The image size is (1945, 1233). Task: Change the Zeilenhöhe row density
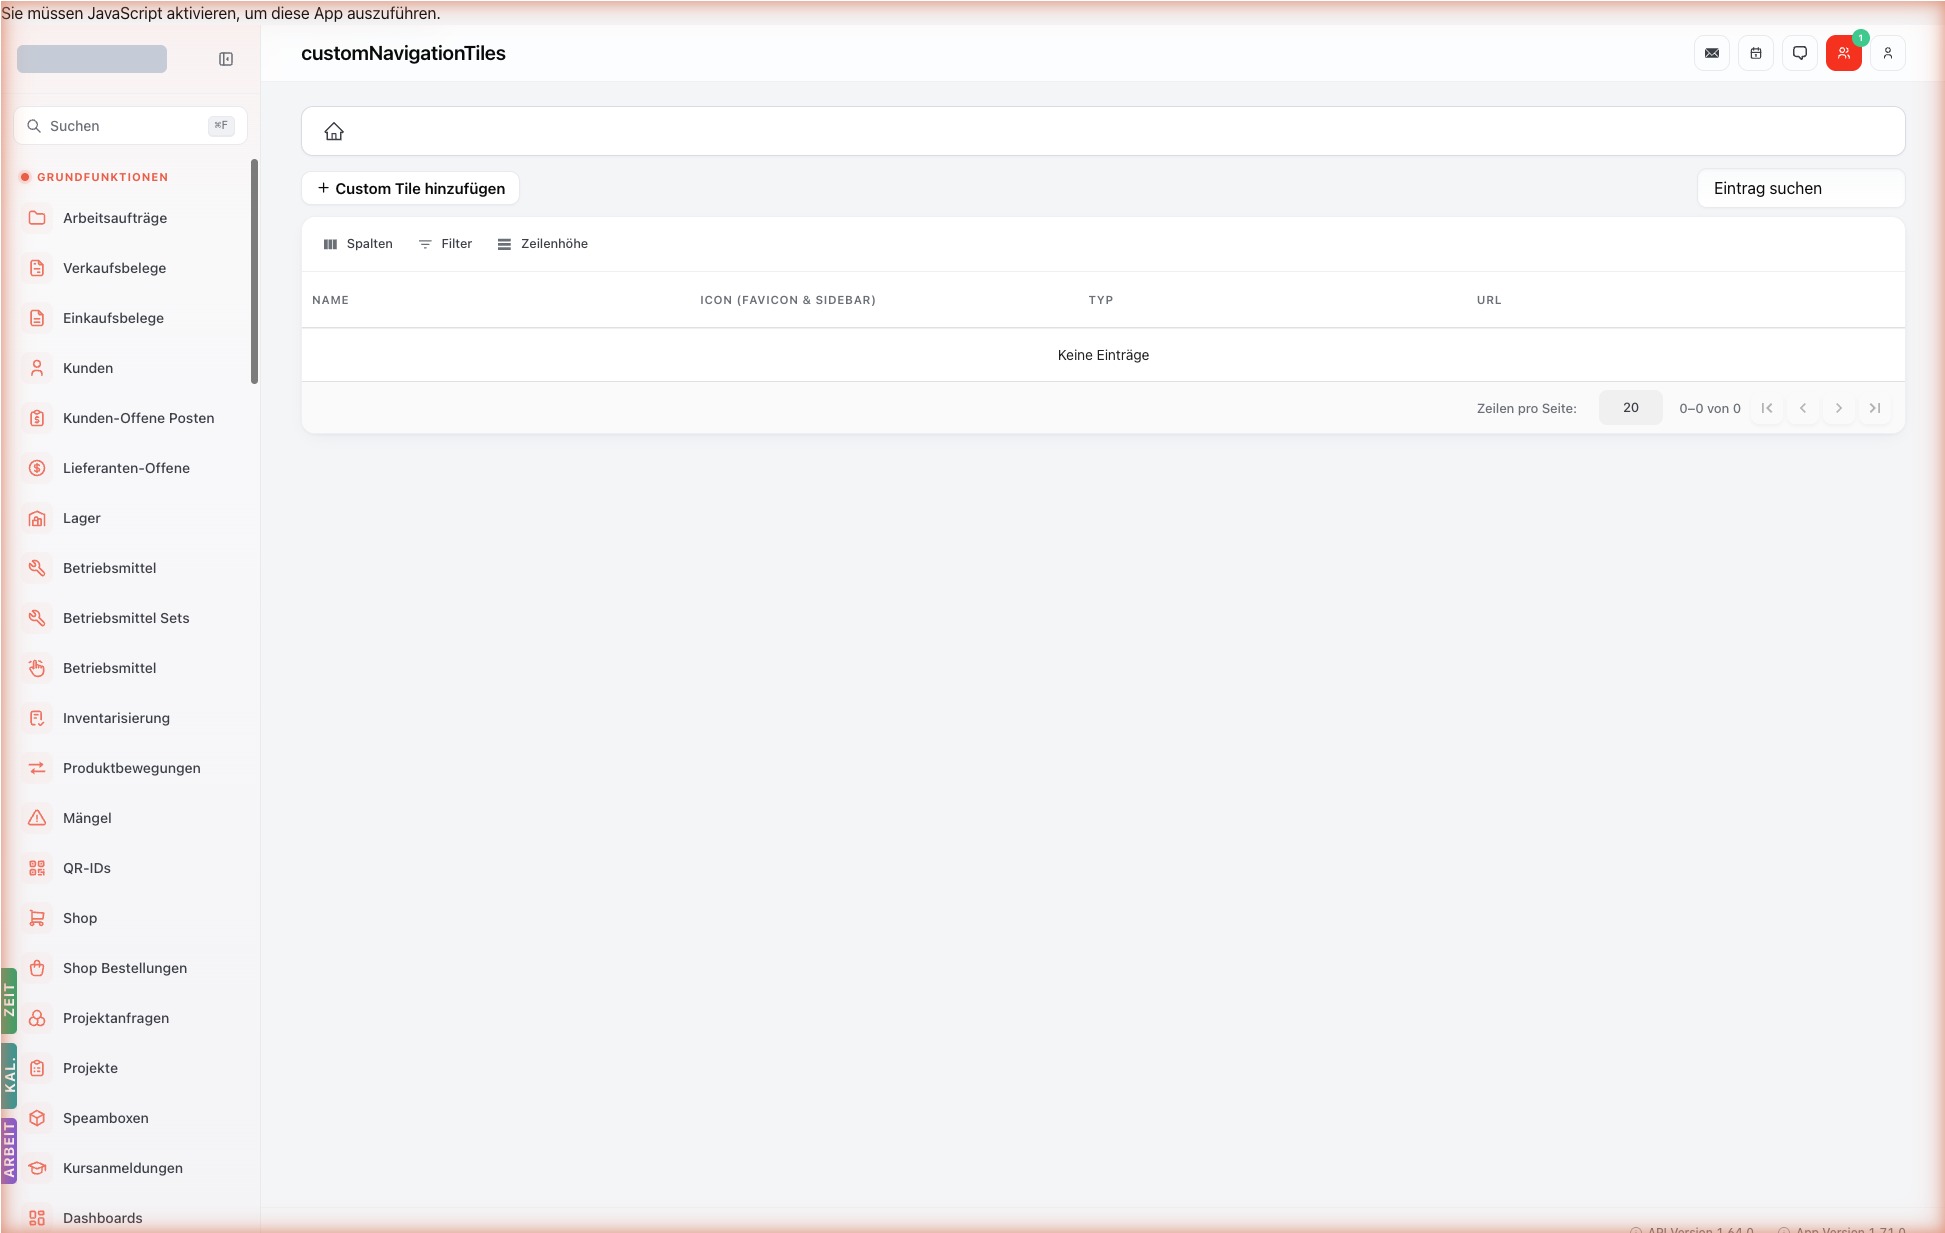click(543, 244)
